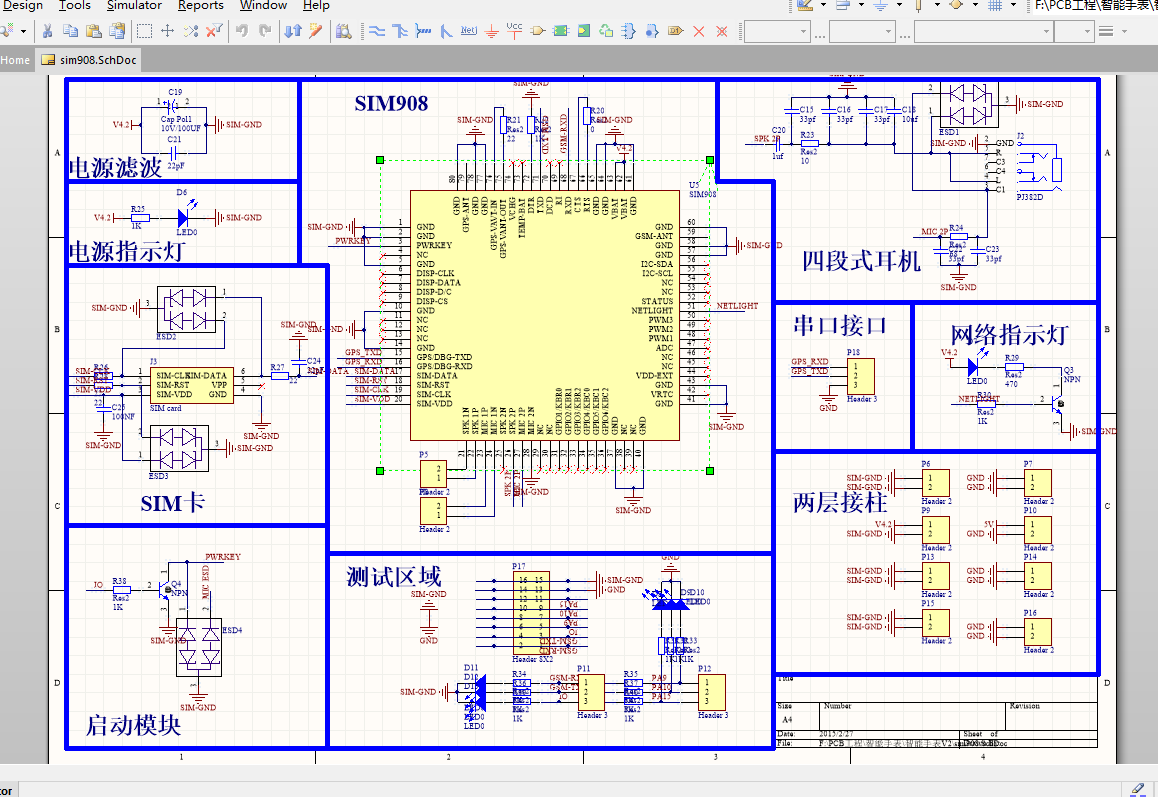
Task: Activate the Move Selection cross-arrows tool
Action: click(x=168, y=31)
